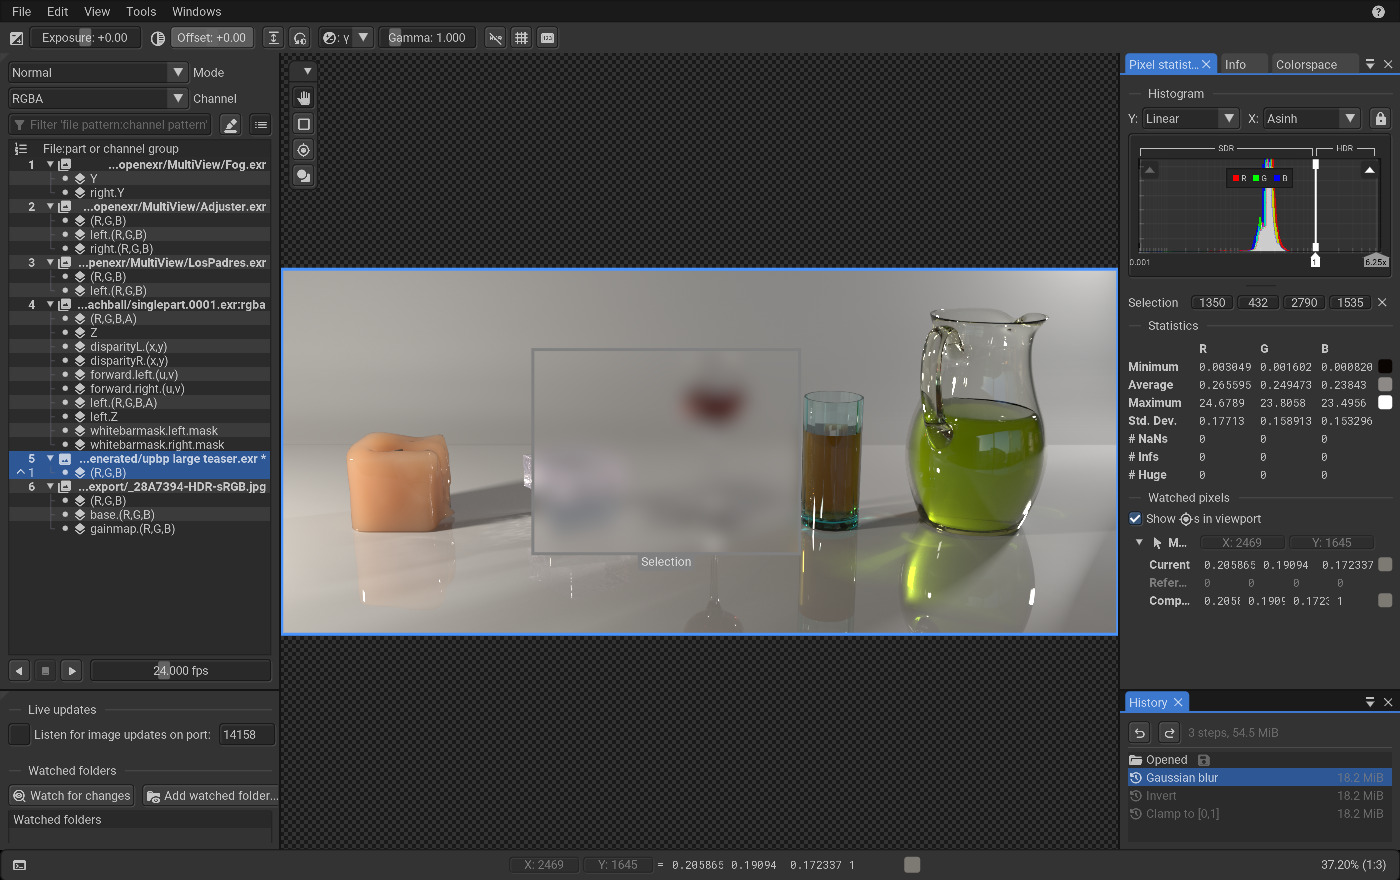Select the annotation bubbles tool

[304, 176]
